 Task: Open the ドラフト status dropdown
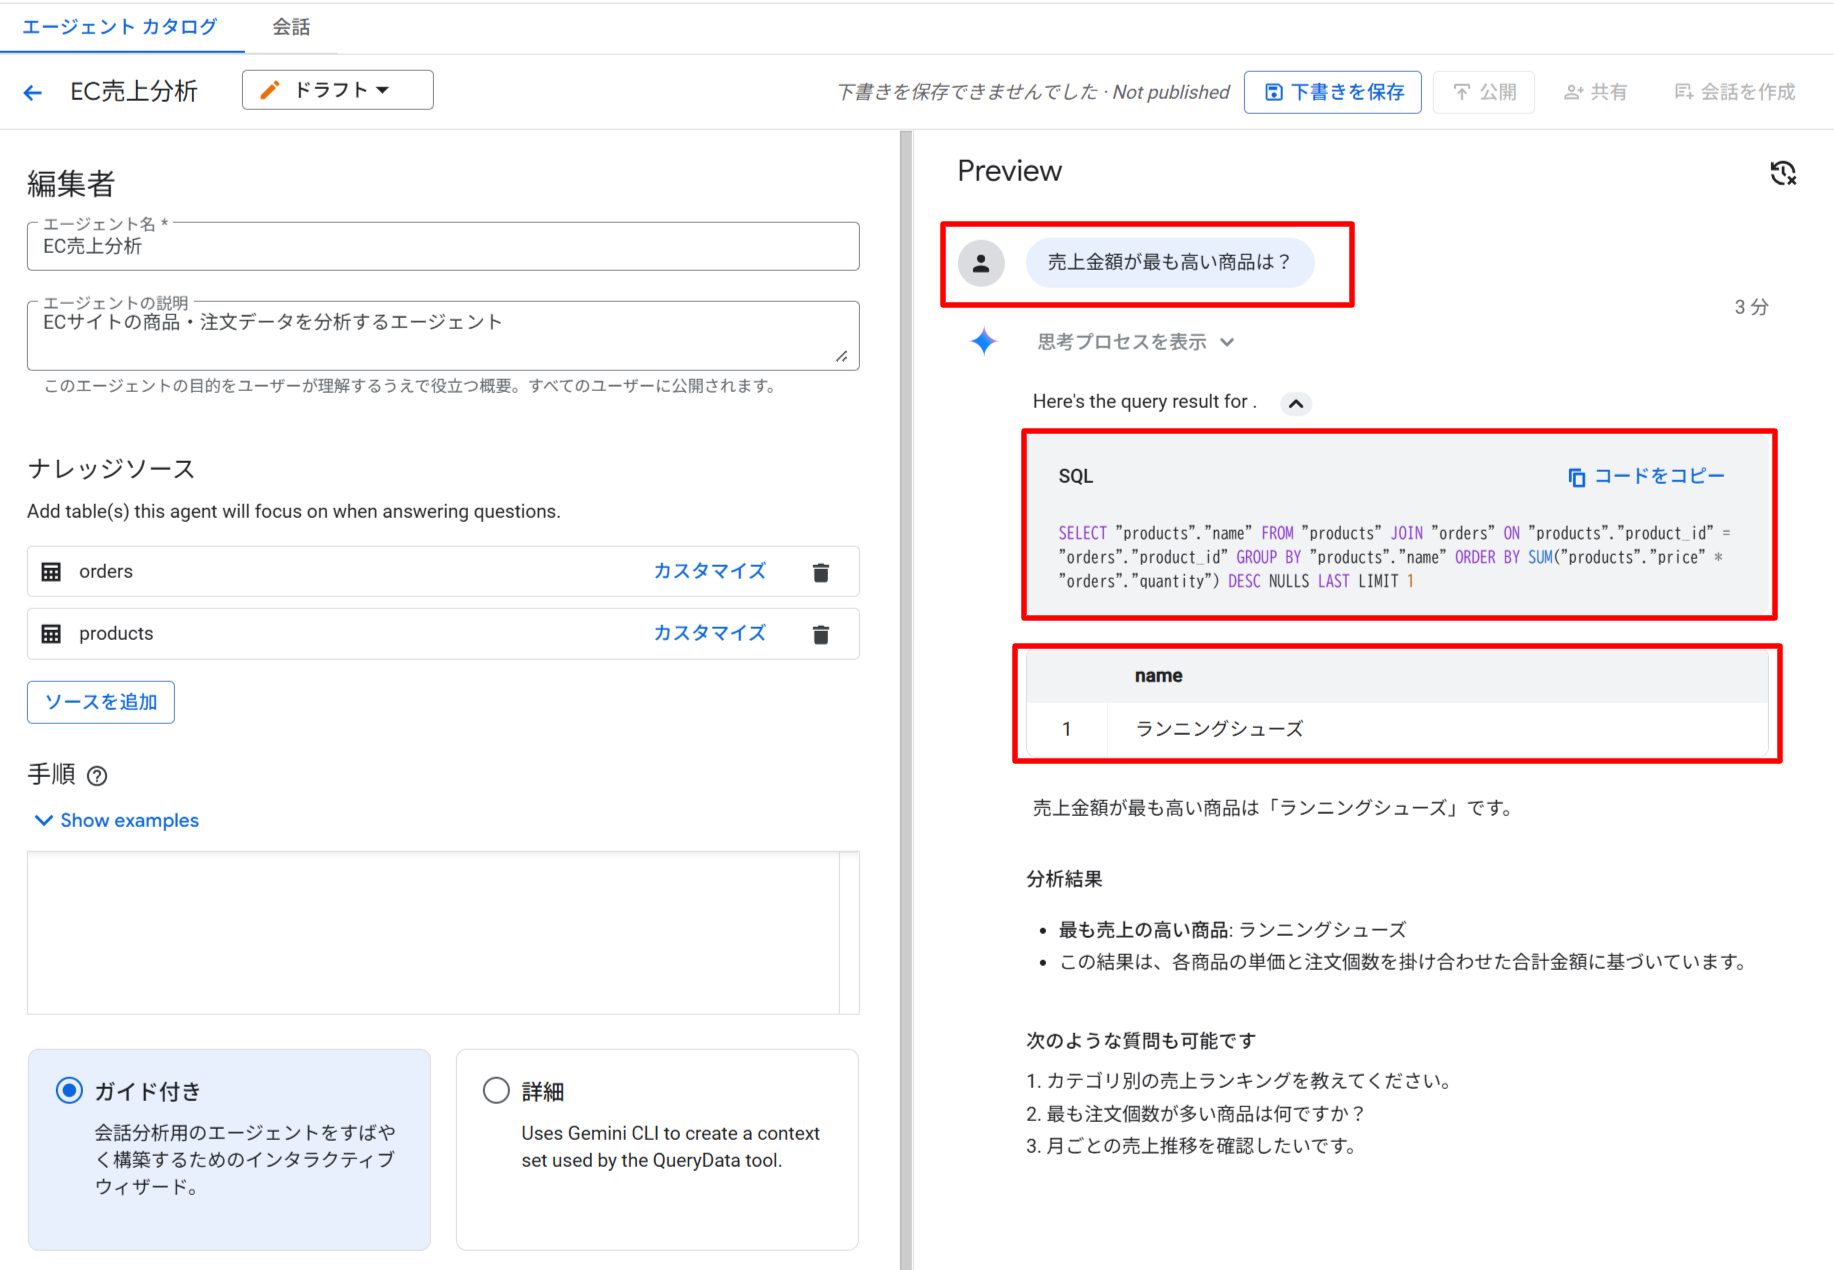(x=337, y=89)
